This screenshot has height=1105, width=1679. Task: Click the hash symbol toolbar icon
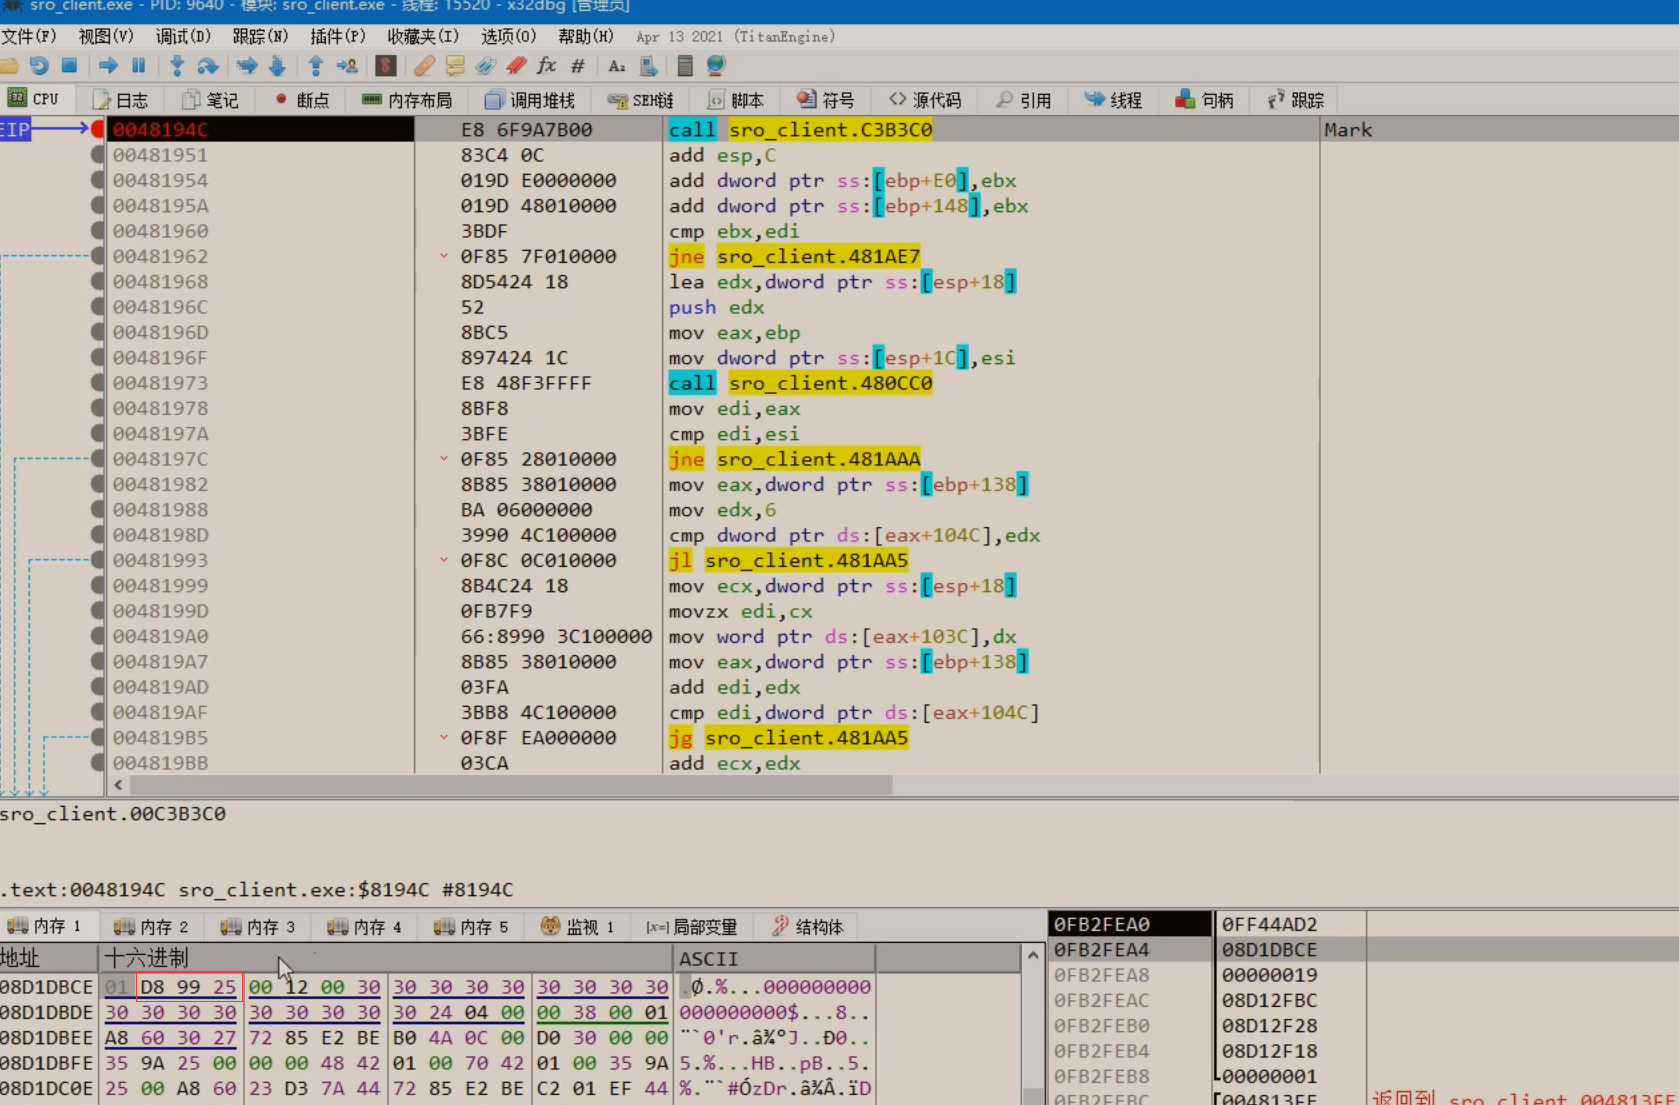(577, 66)
